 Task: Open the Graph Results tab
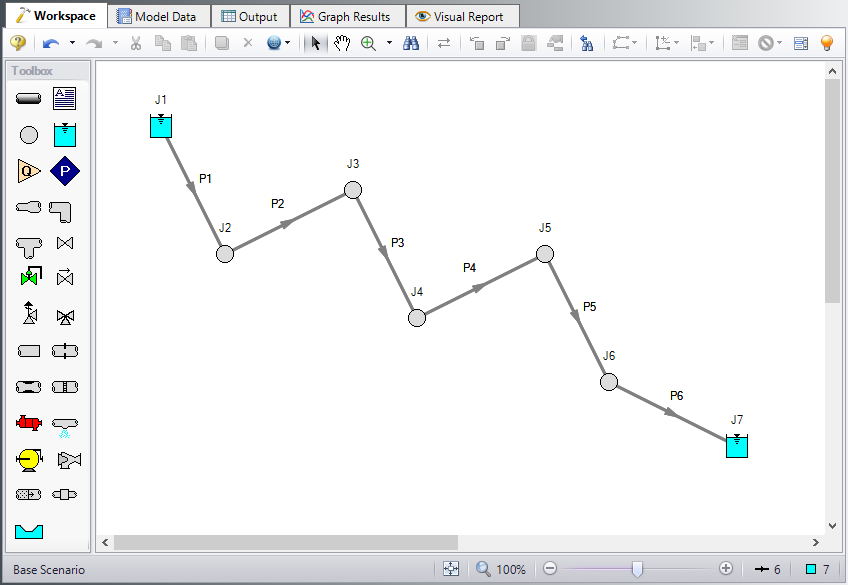point(347,16)
